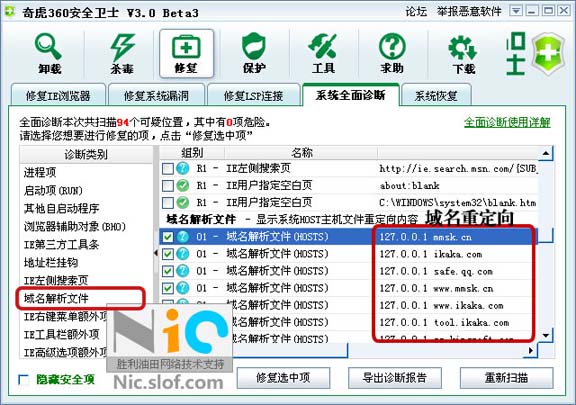This screenshot has width=576, height=405.
Task: Open the 全面诊断使用详解 link
Action: point(507,122)
